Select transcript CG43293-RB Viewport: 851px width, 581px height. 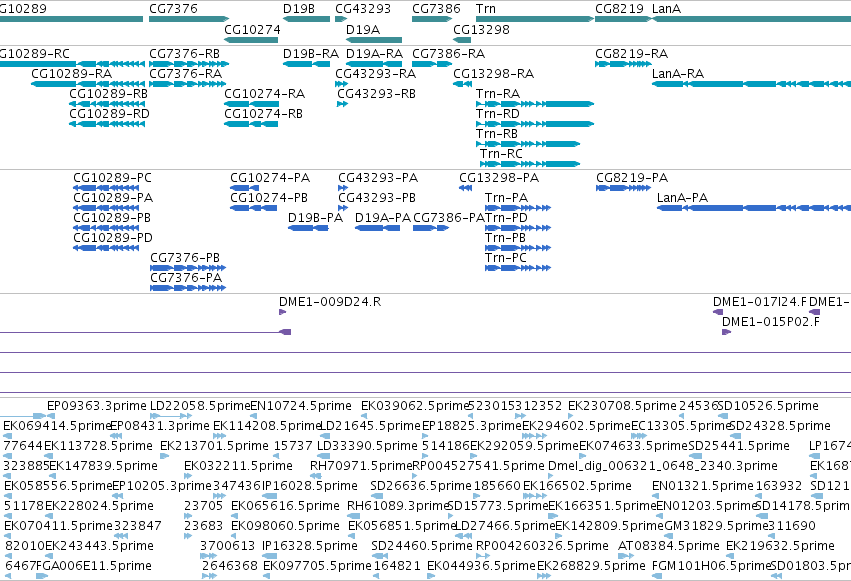point(376,94)
